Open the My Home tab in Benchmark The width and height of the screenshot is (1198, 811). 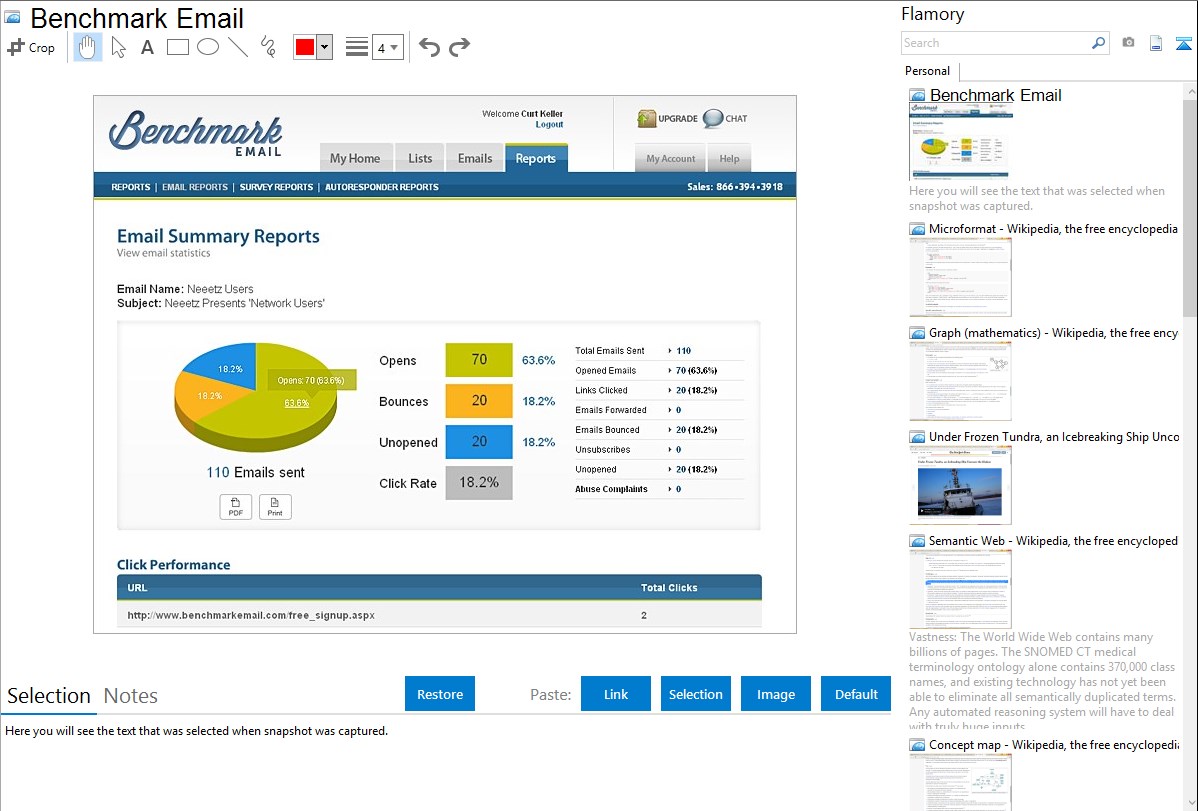click(355, 158)
